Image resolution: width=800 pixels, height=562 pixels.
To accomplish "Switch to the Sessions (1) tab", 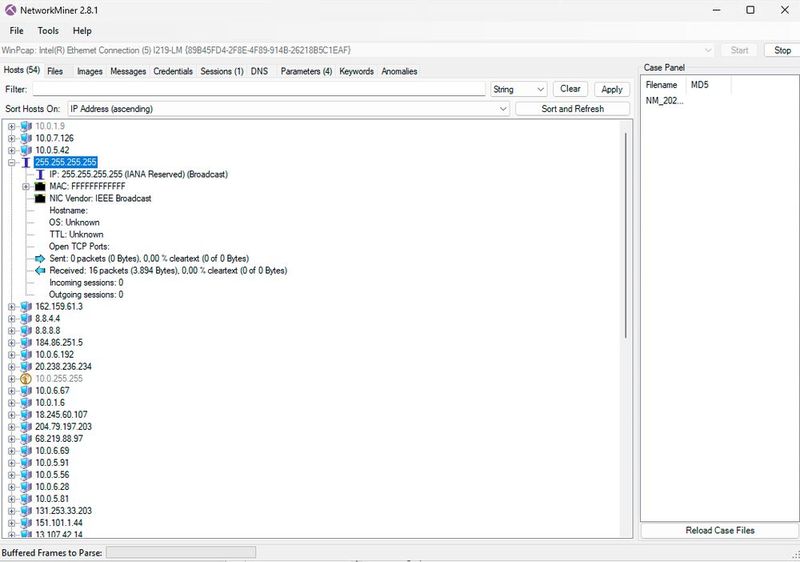I will click(x=222, y=71).
